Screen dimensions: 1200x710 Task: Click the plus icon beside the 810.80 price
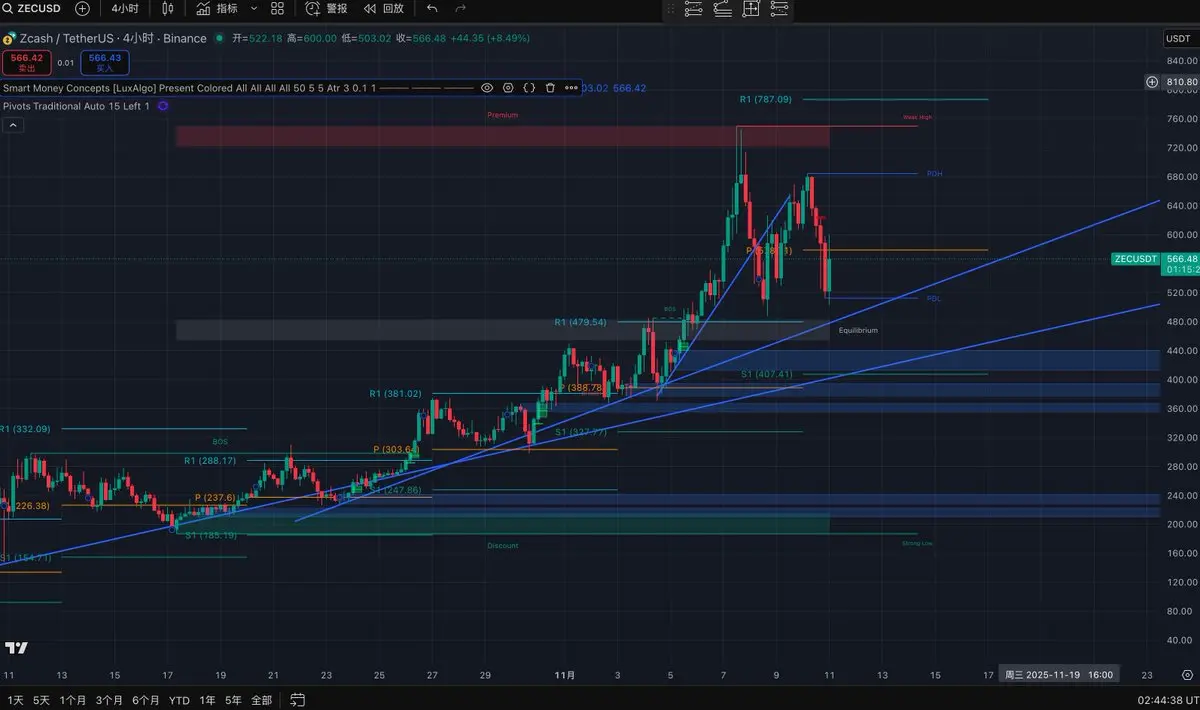1152,82
